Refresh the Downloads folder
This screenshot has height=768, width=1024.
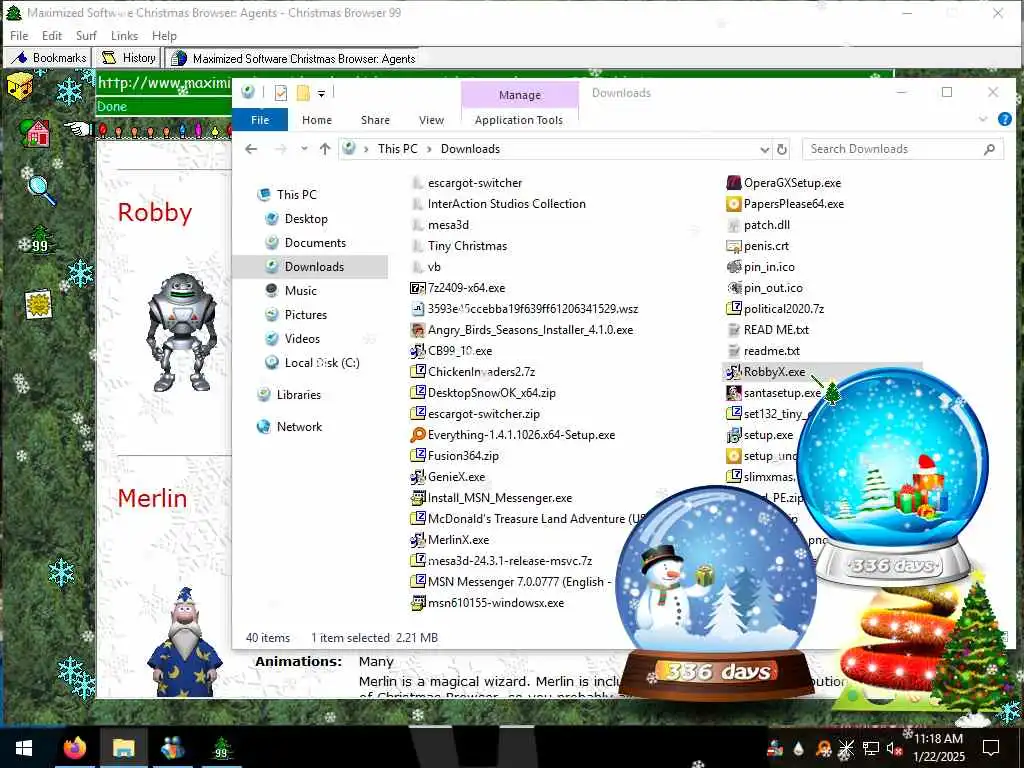click(782, 150)
